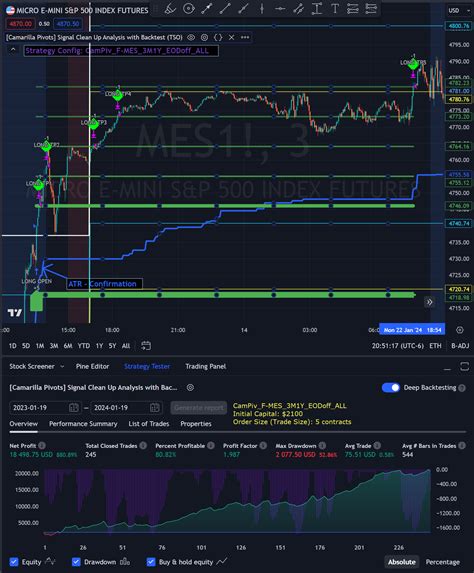Open more options for the indicator legend

click(245, 37)
